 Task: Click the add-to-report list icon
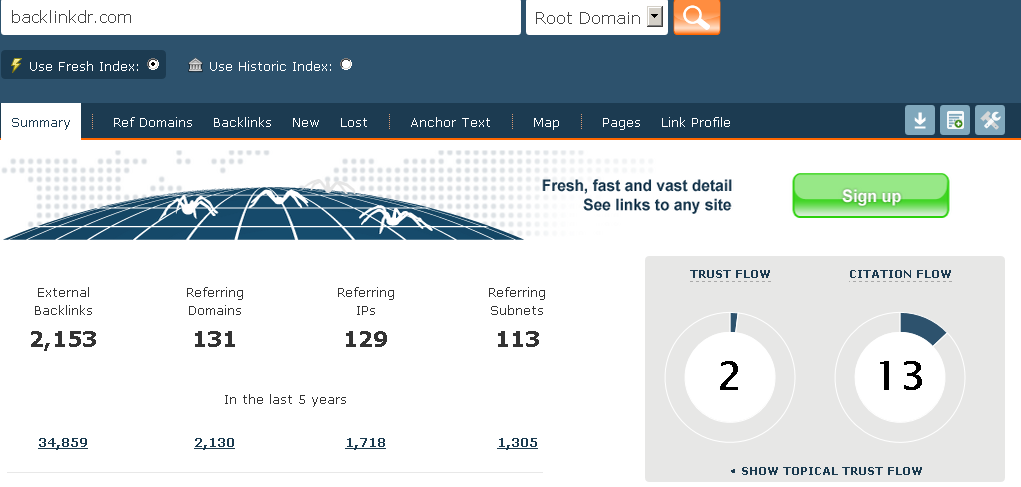955,120
